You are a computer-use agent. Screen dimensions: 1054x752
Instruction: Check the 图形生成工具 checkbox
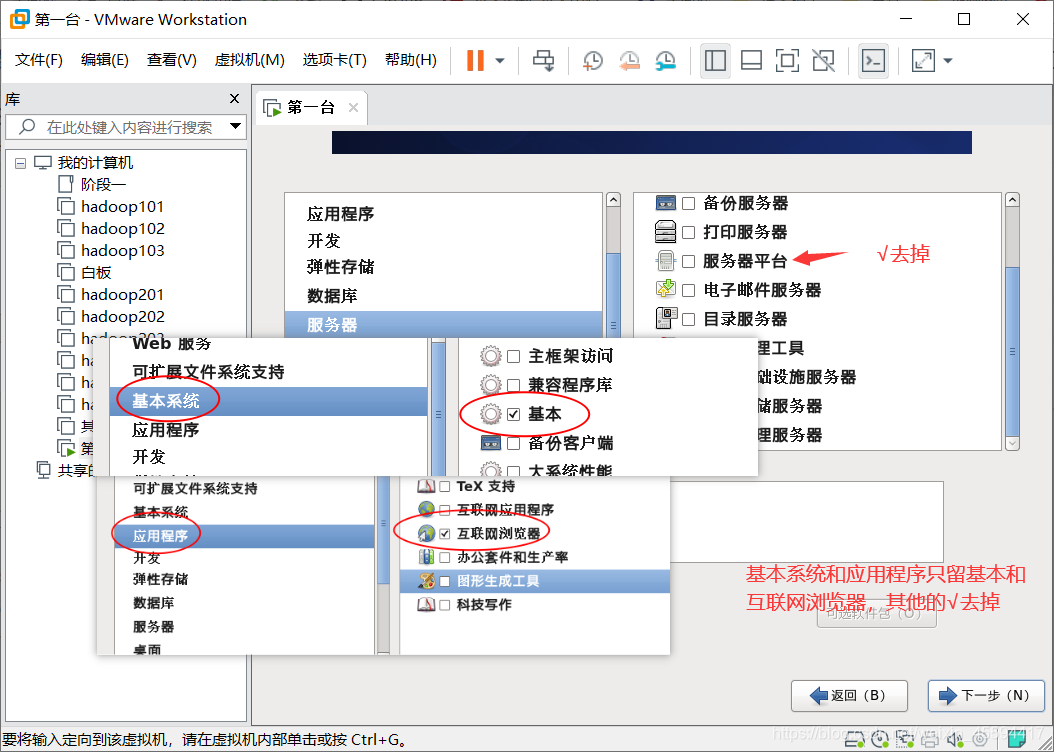pyautogui.click(x=444, y=581)
